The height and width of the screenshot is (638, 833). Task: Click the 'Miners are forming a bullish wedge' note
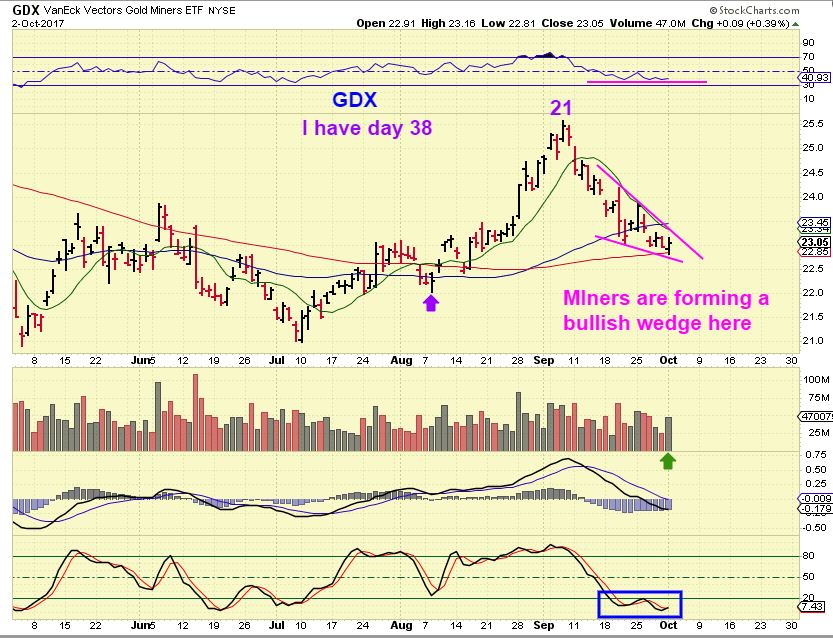coord(666,310)
